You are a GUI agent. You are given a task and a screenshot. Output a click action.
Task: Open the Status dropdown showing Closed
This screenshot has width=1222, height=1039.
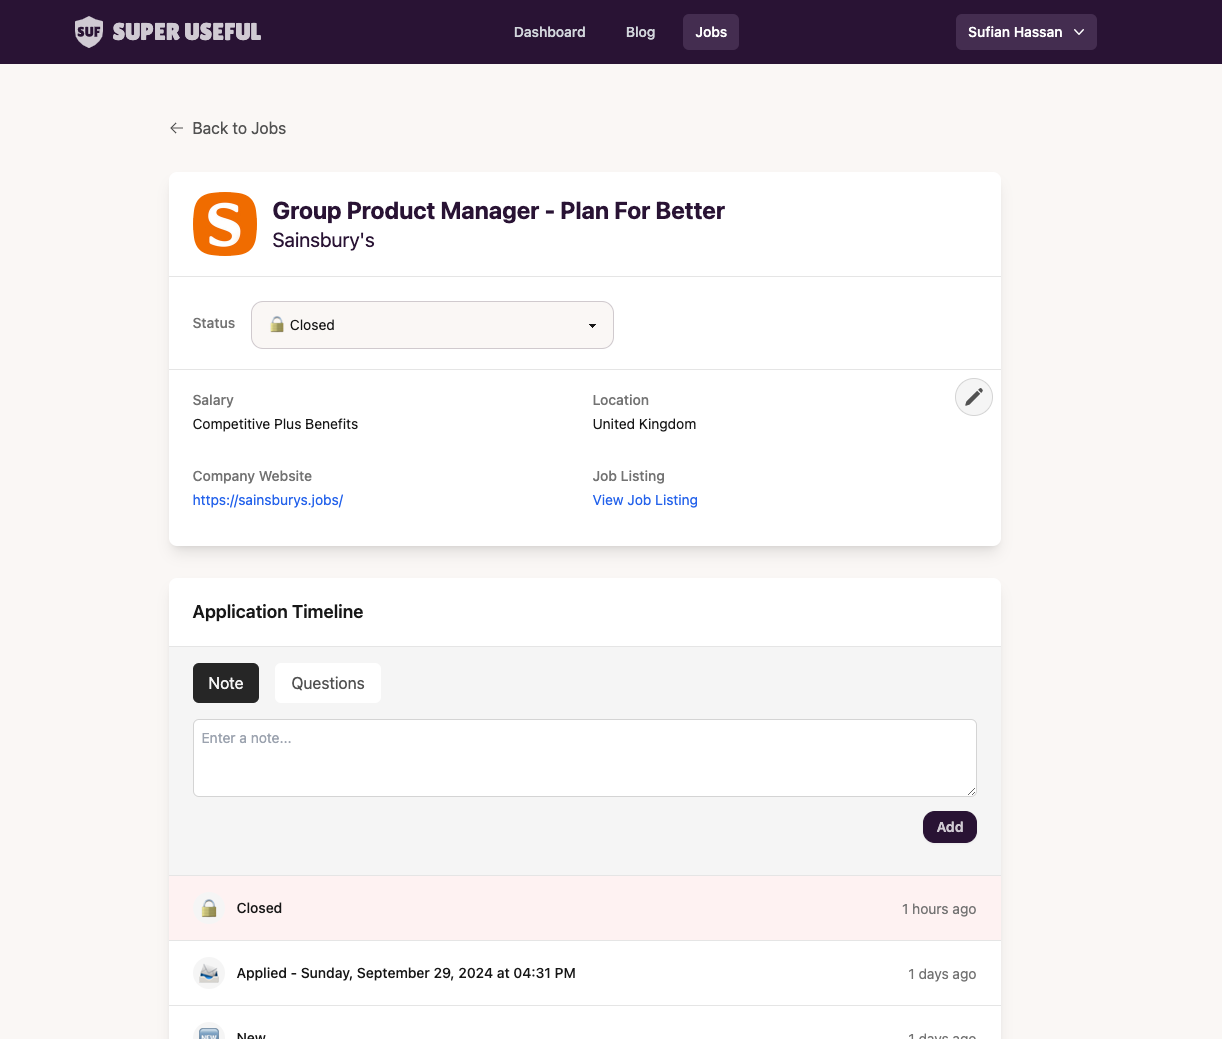click(432, 325)
